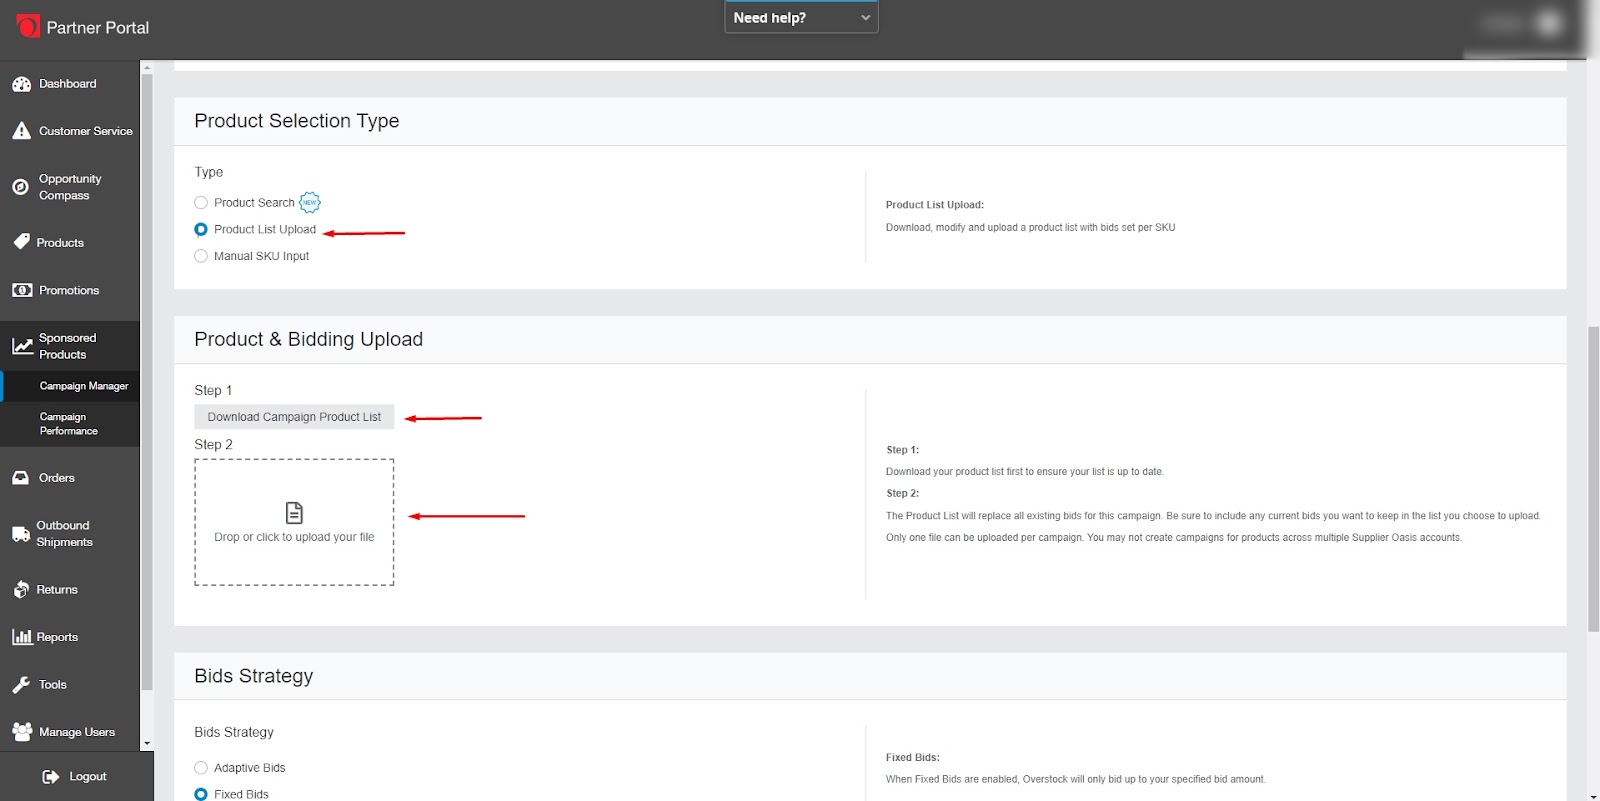Screen dimensions: 1600x801
Task: Click the Reports bar chart icon
Action: pos(22,637)
